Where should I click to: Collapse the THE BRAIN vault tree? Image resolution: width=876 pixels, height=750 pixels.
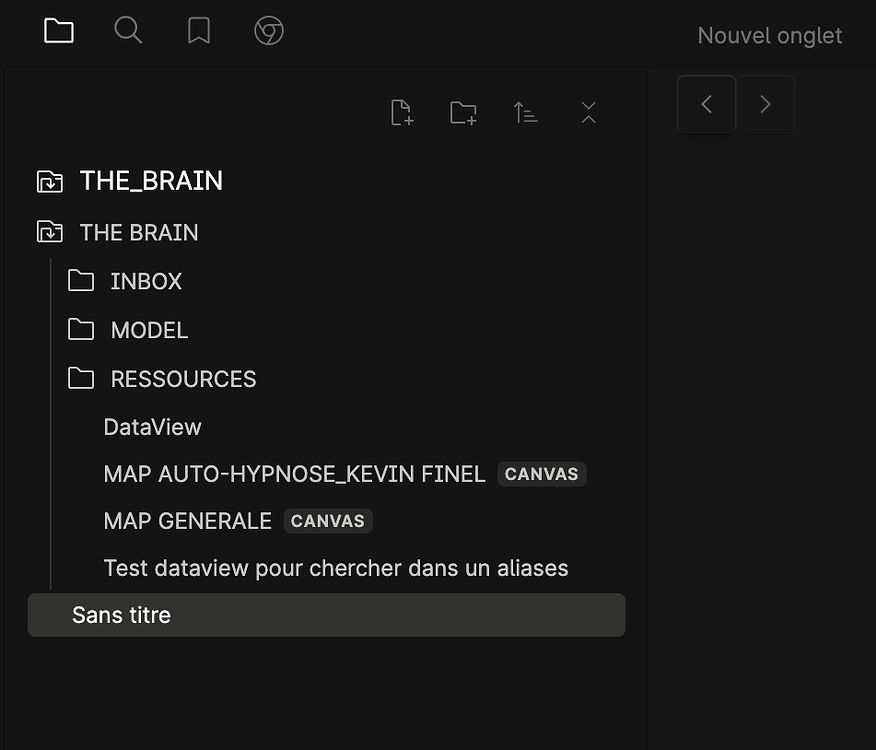point(49,232)
